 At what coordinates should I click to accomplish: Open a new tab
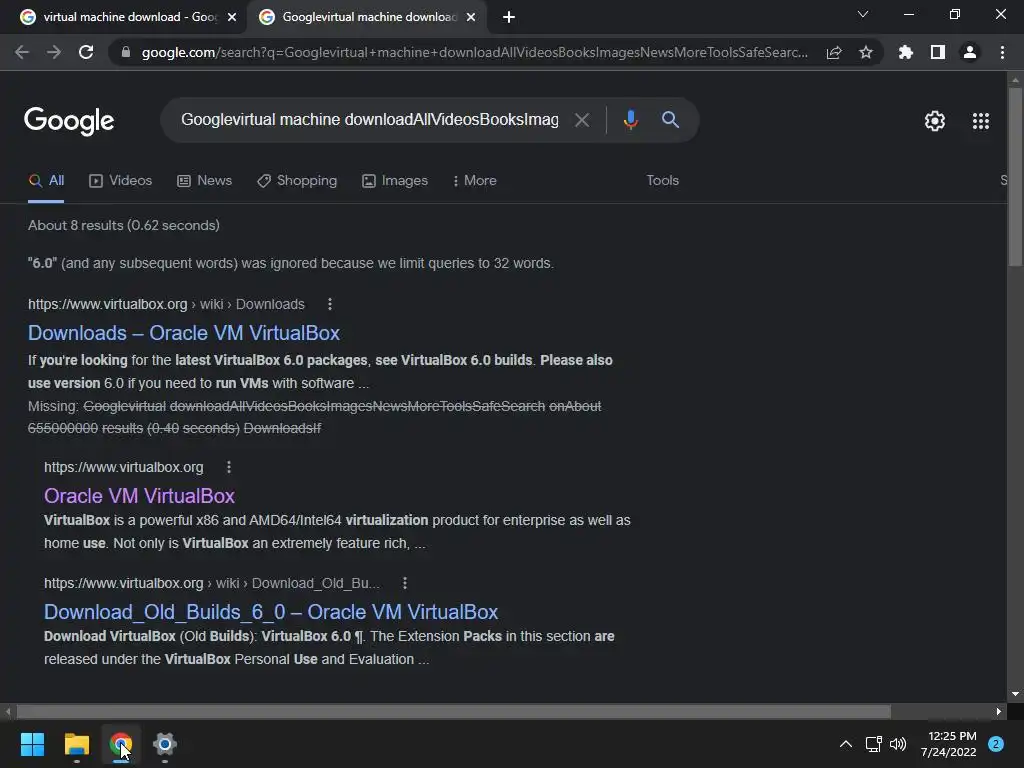point(509,17)
